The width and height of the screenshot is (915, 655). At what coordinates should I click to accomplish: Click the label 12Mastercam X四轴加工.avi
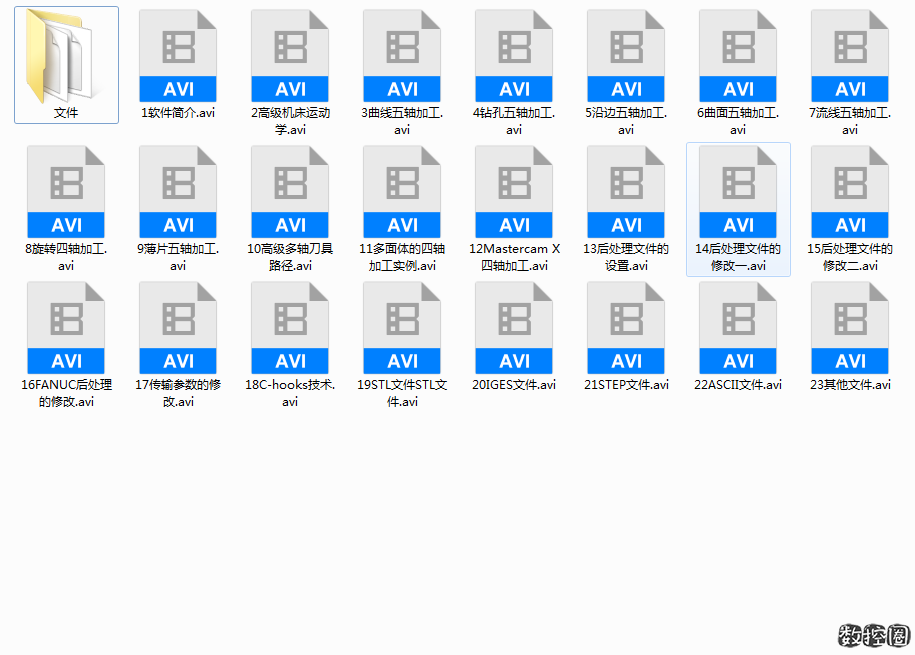coord(514,257)
